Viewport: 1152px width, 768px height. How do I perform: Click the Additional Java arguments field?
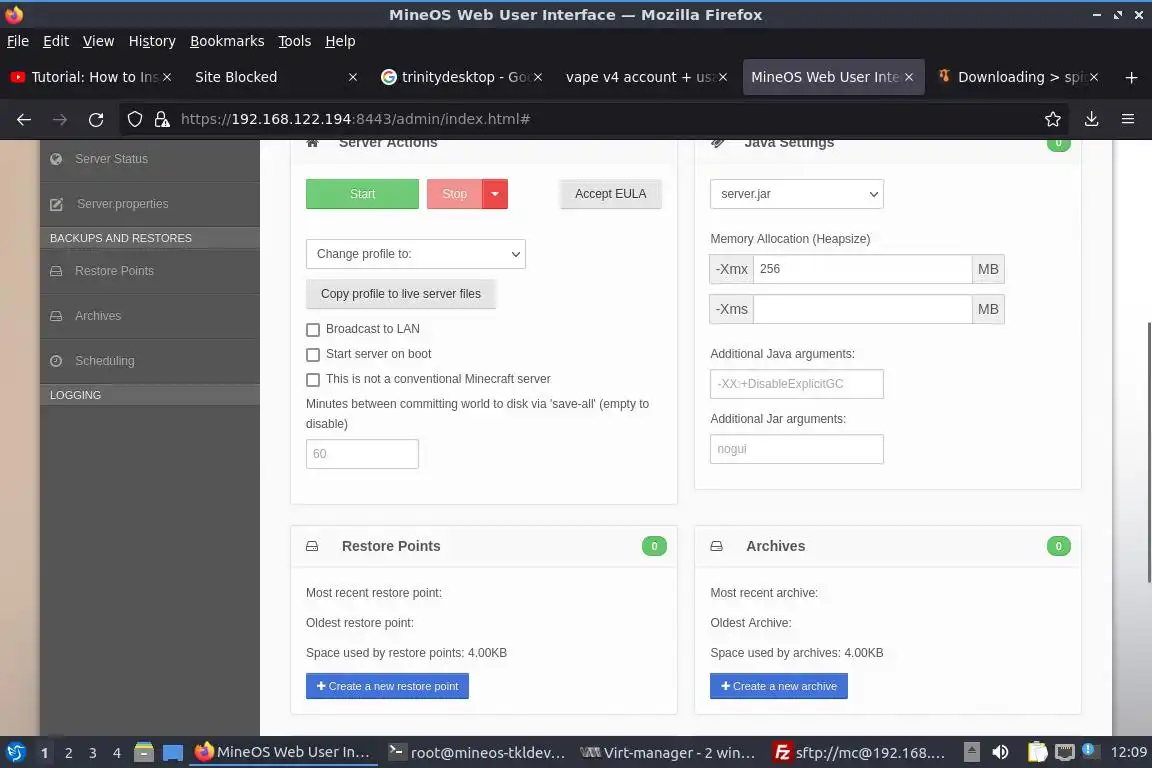[796, 384]
